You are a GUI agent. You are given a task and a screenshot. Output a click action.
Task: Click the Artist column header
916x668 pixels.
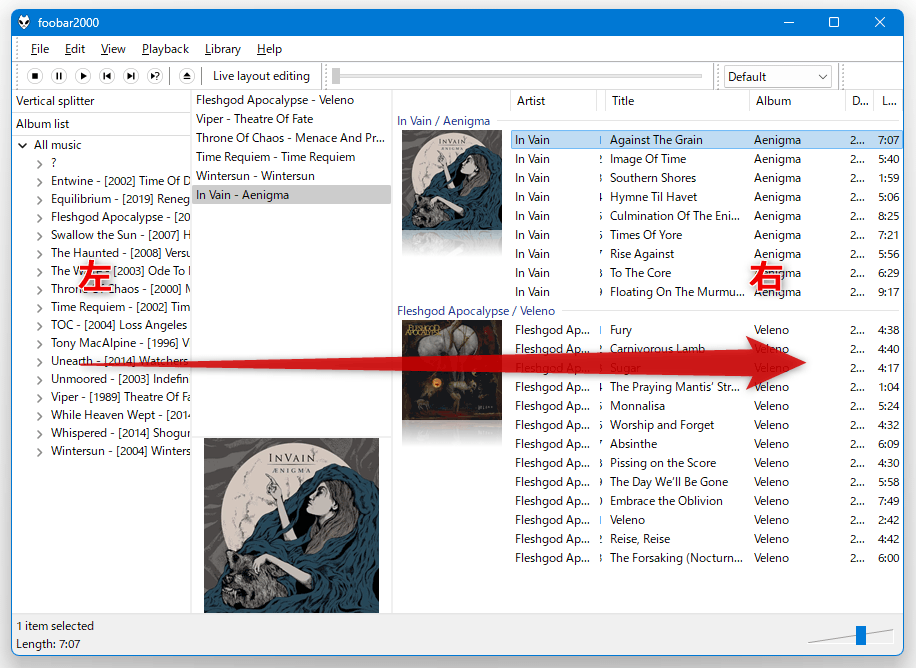[554, 101]
